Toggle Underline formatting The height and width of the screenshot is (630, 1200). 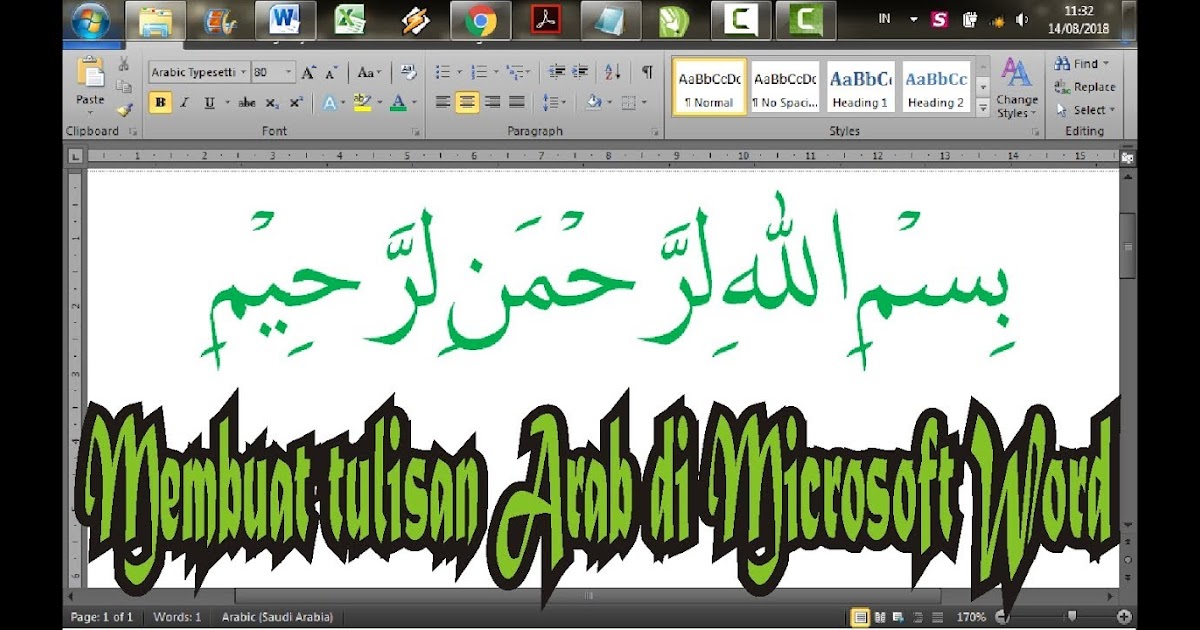coord(210,102)
